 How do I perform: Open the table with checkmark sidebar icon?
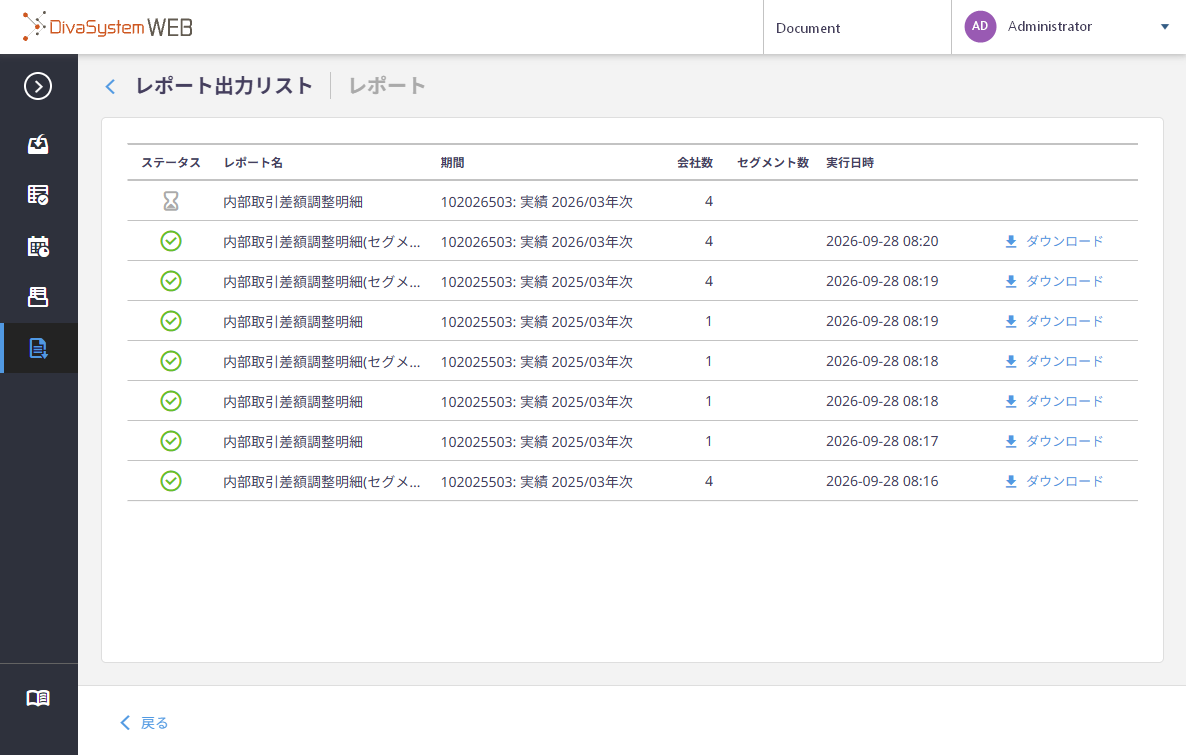coord(38,195)
